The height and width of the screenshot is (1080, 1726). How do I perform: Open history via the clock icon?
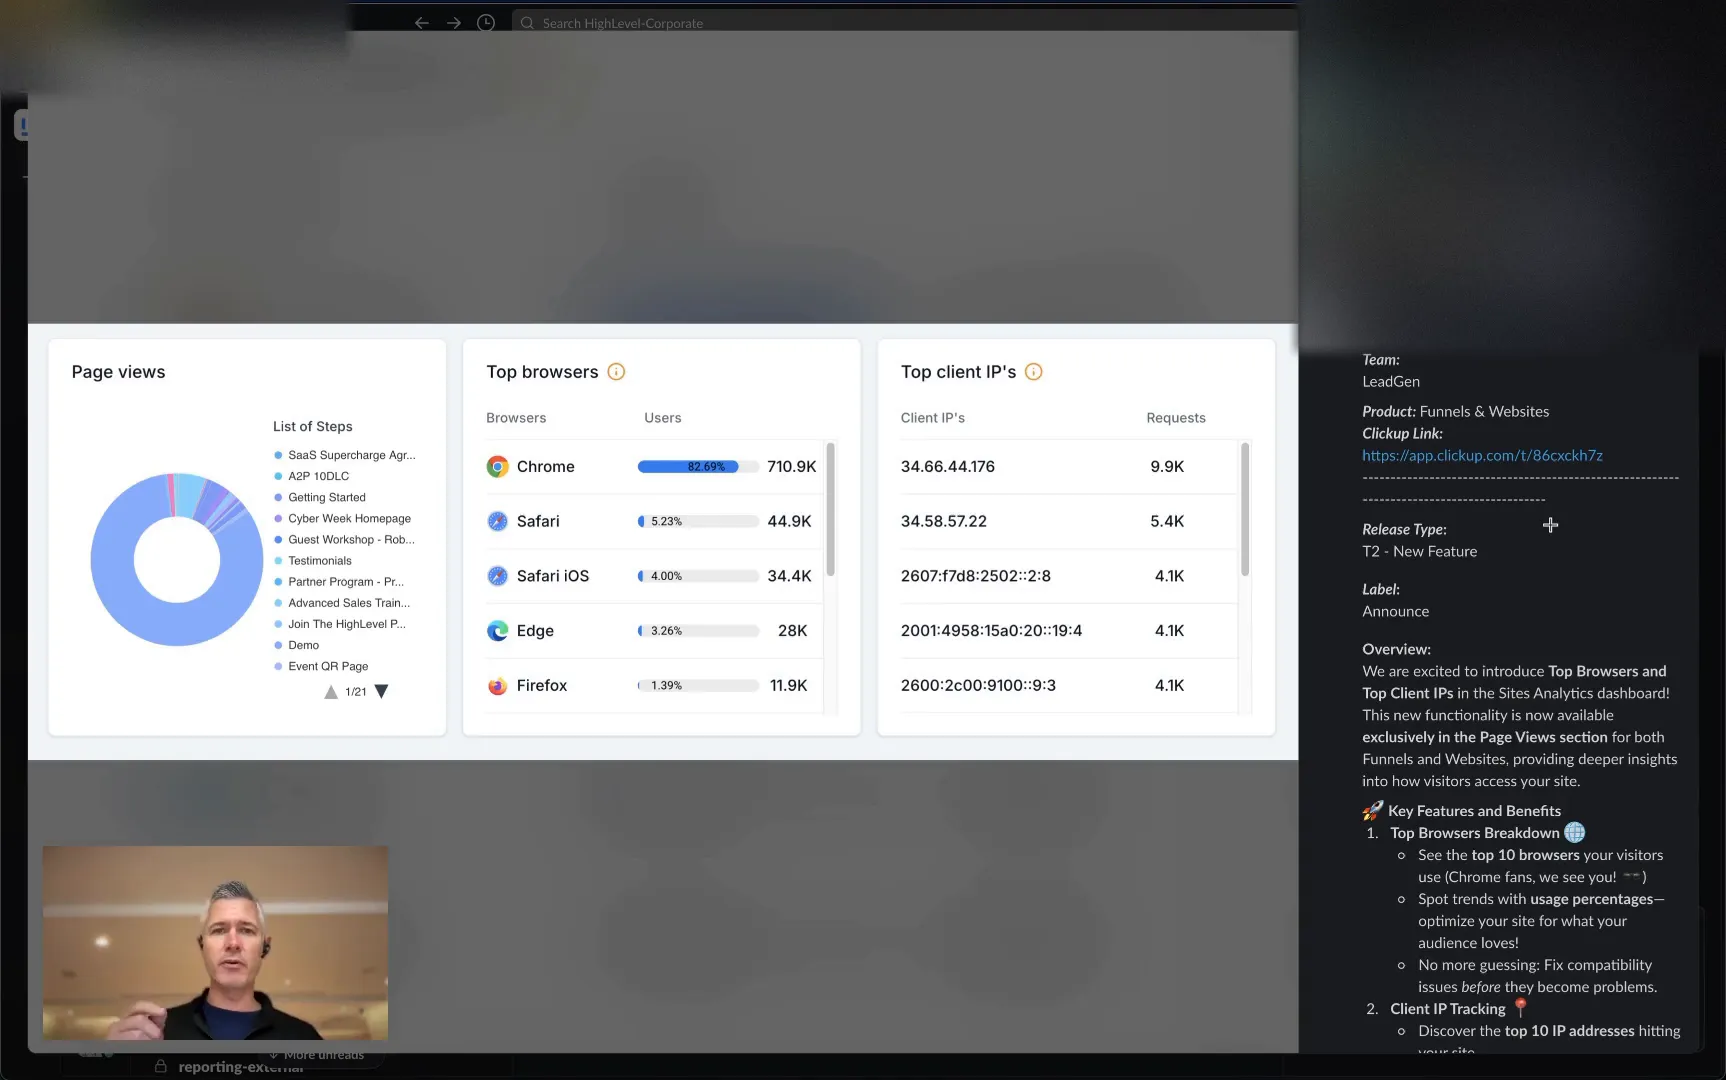pos(486,22)
